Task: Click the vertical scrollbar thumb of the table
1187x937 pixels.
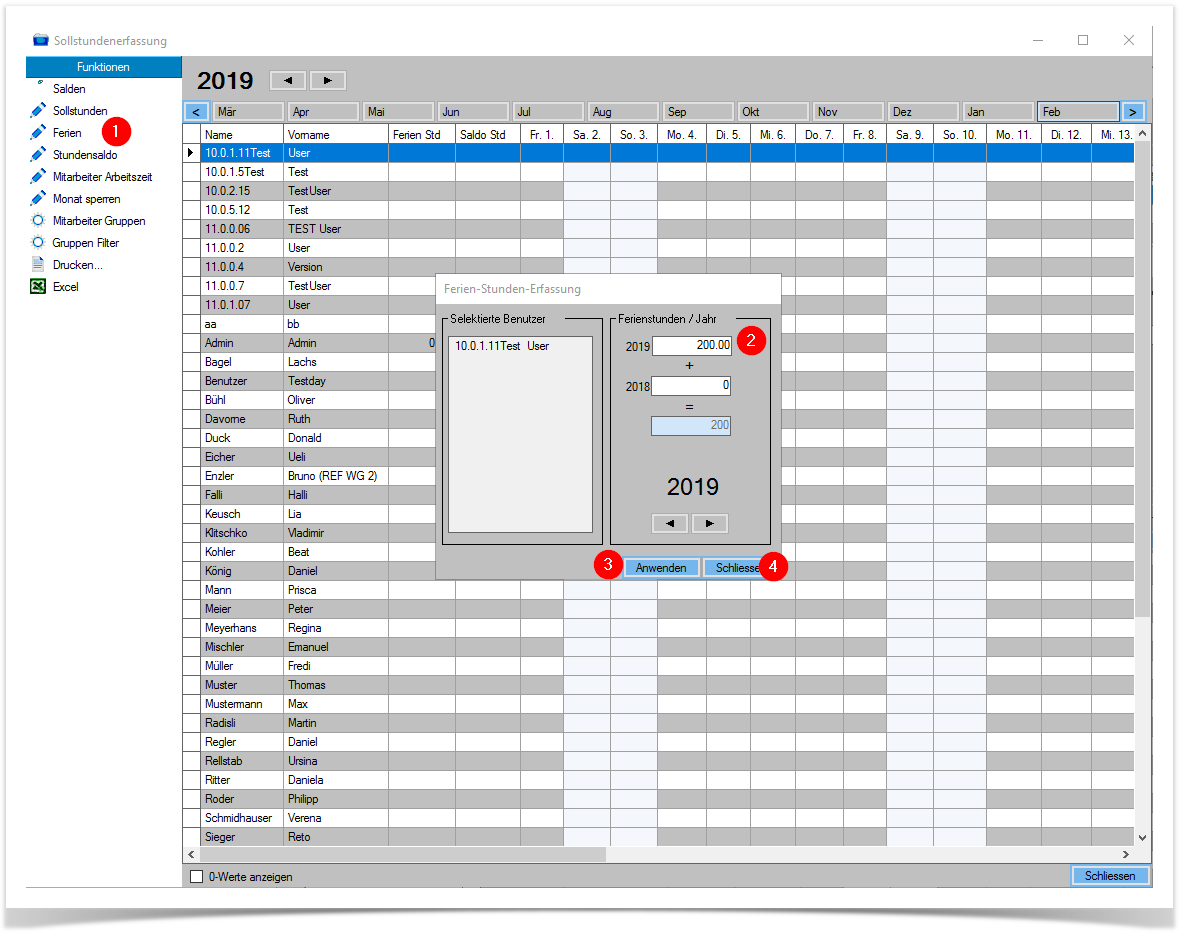Action: [x=1142, y=378]
